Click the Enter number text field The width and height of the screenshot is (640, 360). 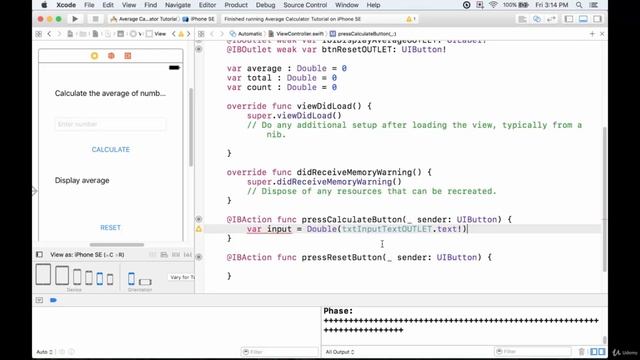(x=110, y=124)
